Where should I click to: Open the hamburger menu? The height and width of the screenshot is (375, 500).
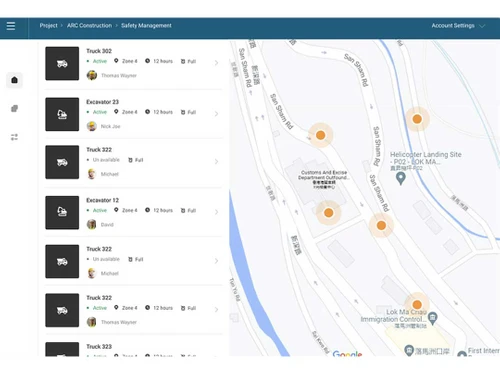tap(11, 26)
